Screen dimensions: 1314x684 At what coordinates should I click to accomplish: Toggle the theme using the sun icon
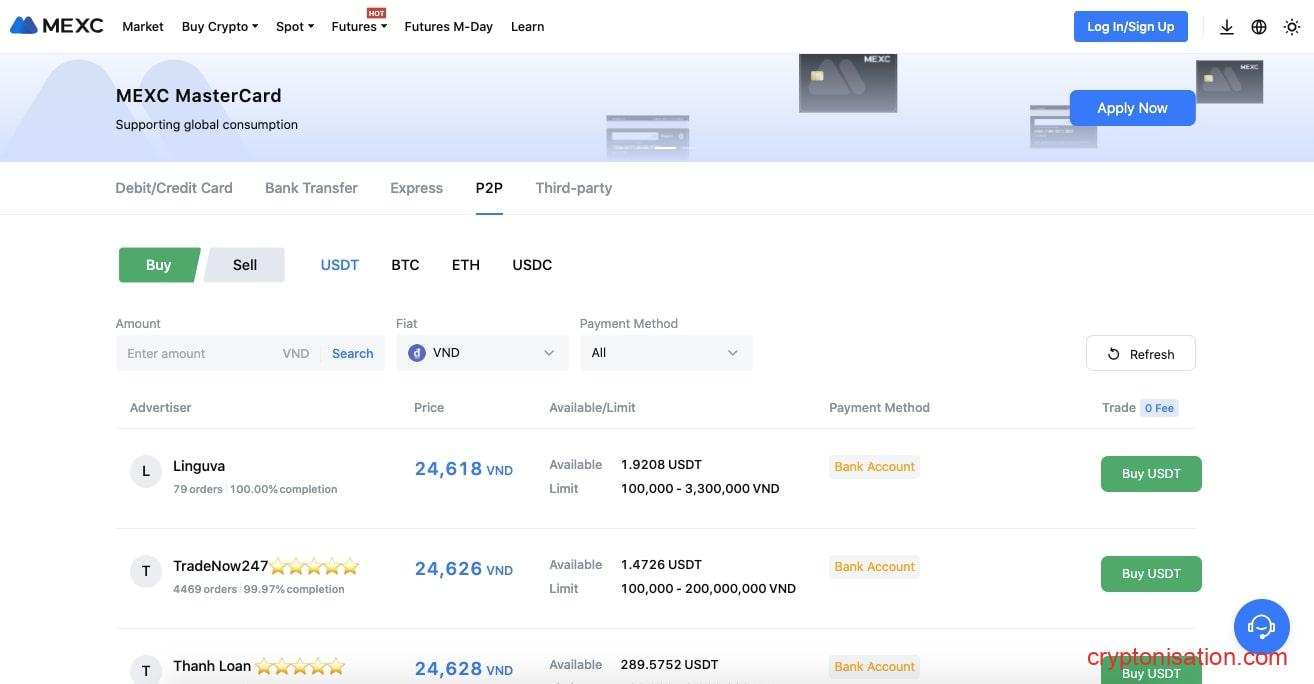1292,27
